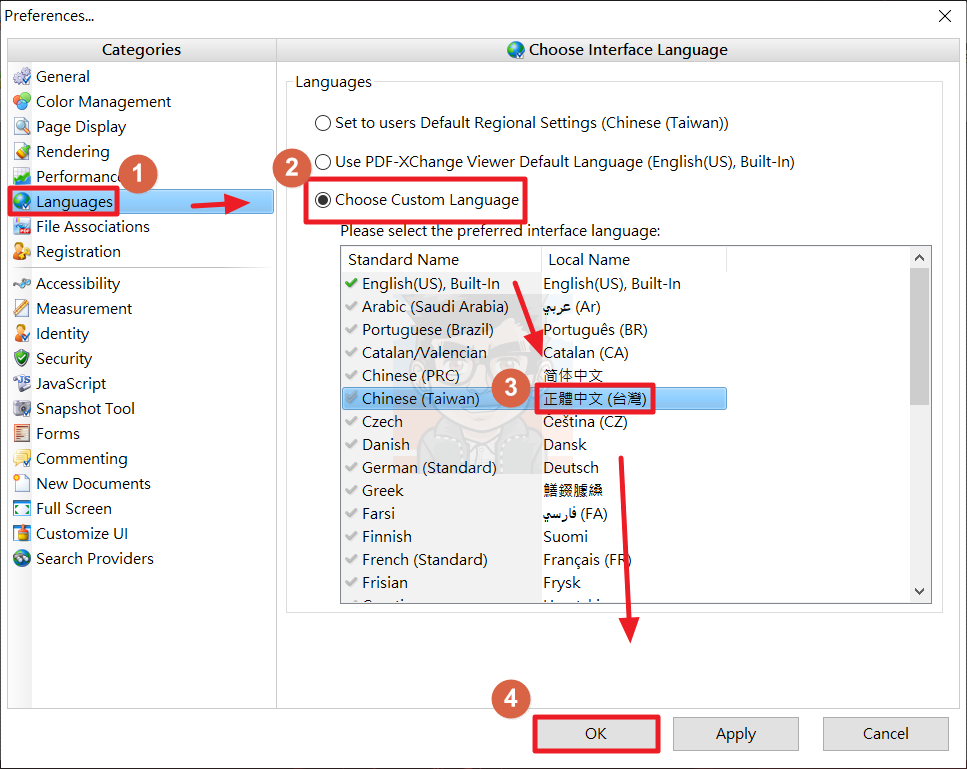Select Registration category icon
Screen dimensions: 967x769
click(22, 252)
